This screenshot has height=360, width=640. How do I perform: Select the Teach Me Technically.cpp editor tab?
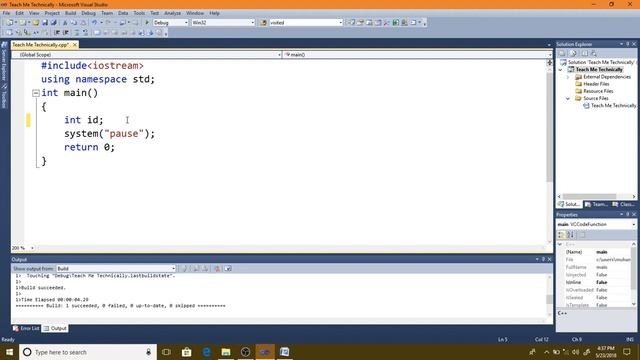[x=41, y=44]
